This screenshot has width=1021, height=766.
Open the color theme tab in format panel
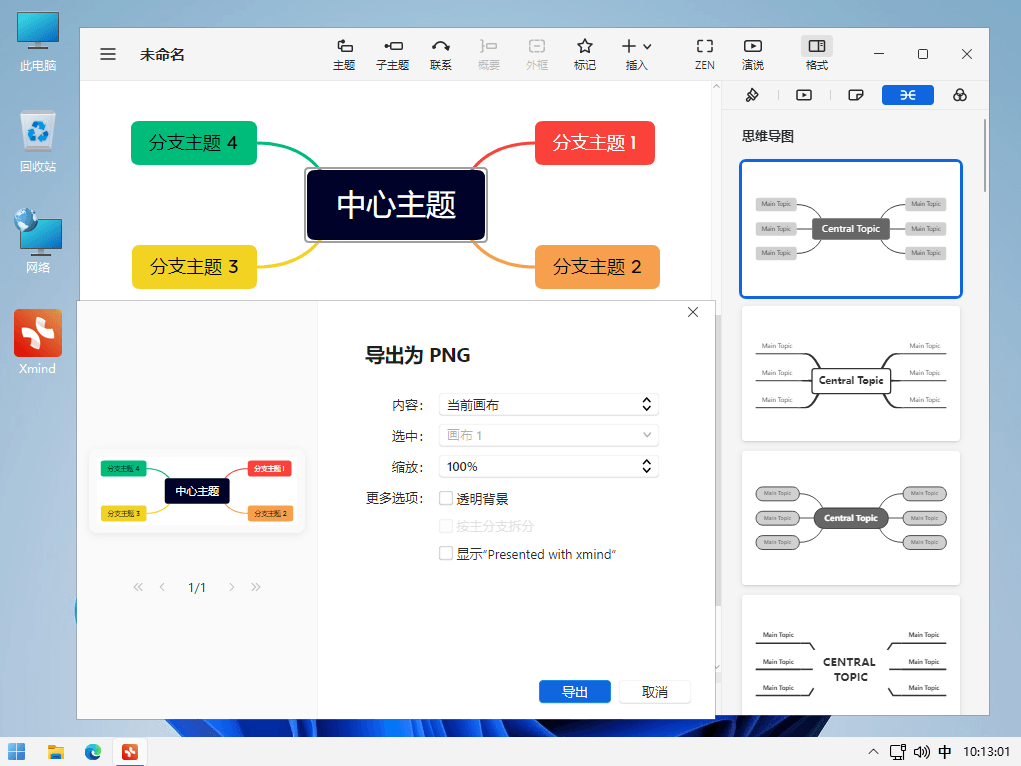[960, 95]
